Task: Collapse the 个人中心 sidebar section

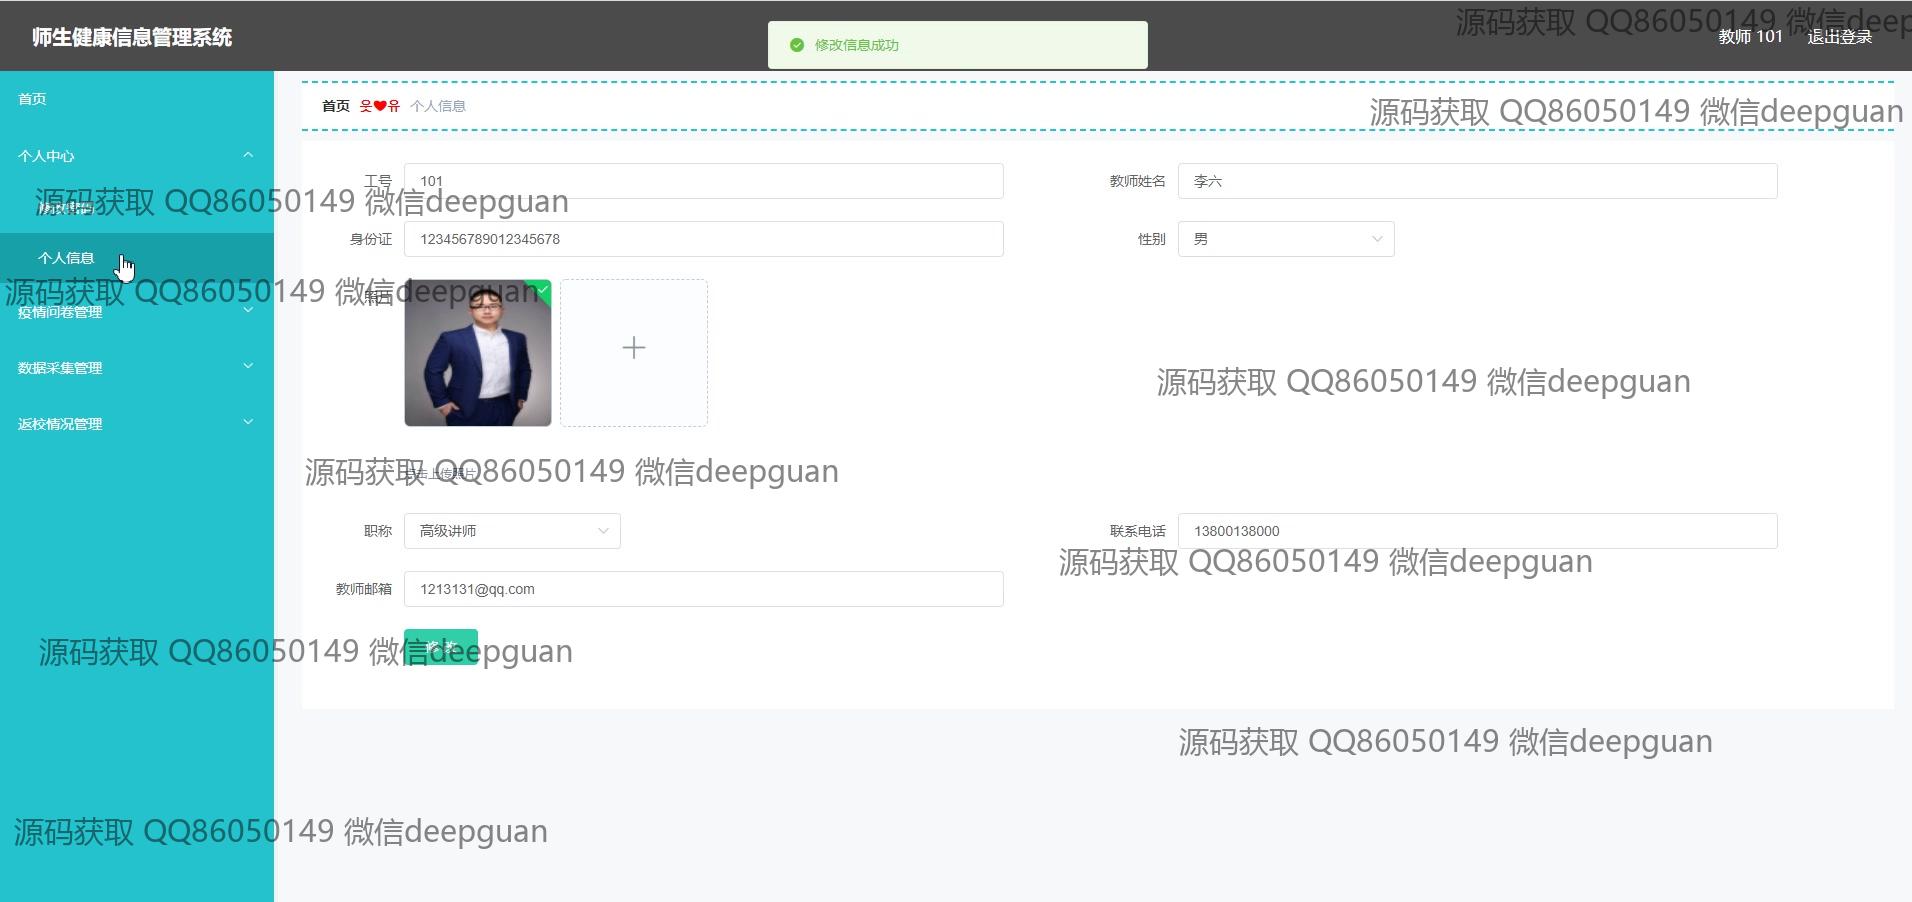Action: point(137,156)
